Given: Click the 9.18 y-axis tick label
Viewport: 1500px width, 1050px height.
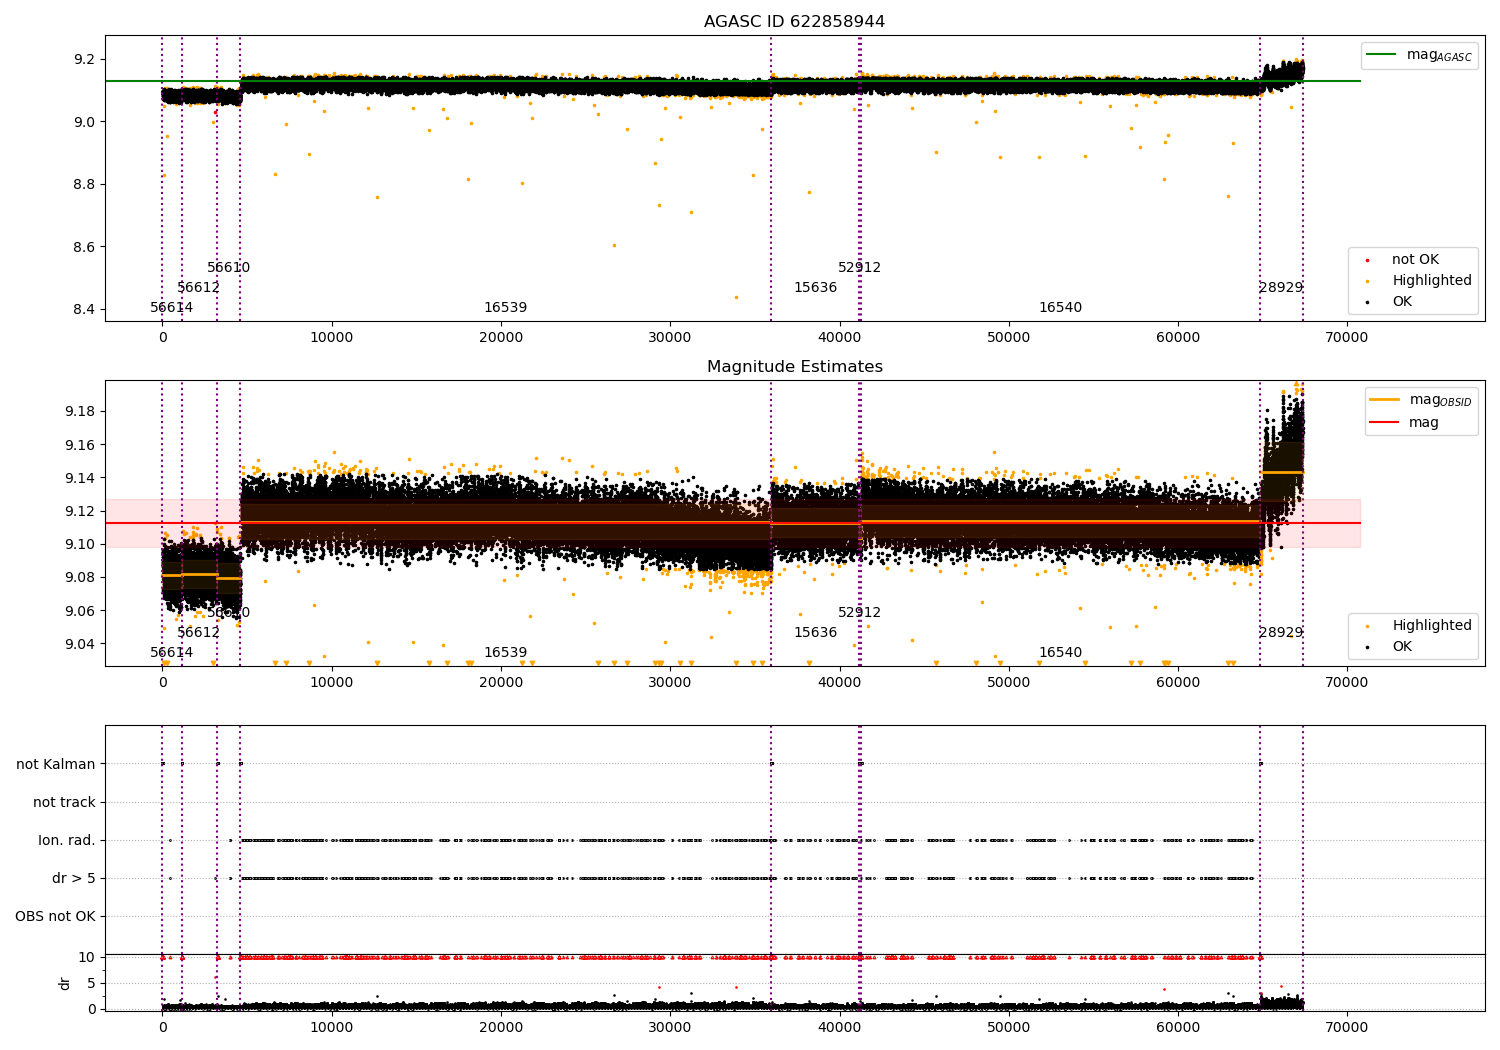Looking at the screenshot, I should point(81,411).
